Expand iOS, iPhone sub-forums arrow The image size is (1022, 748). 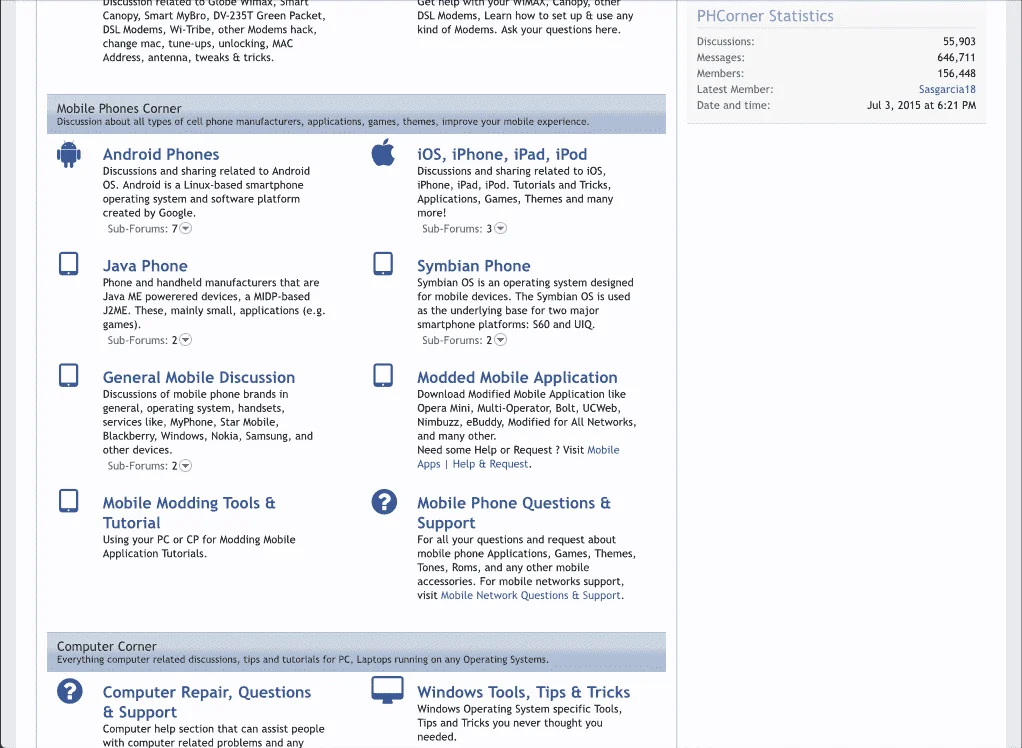[x=501, y=229]
